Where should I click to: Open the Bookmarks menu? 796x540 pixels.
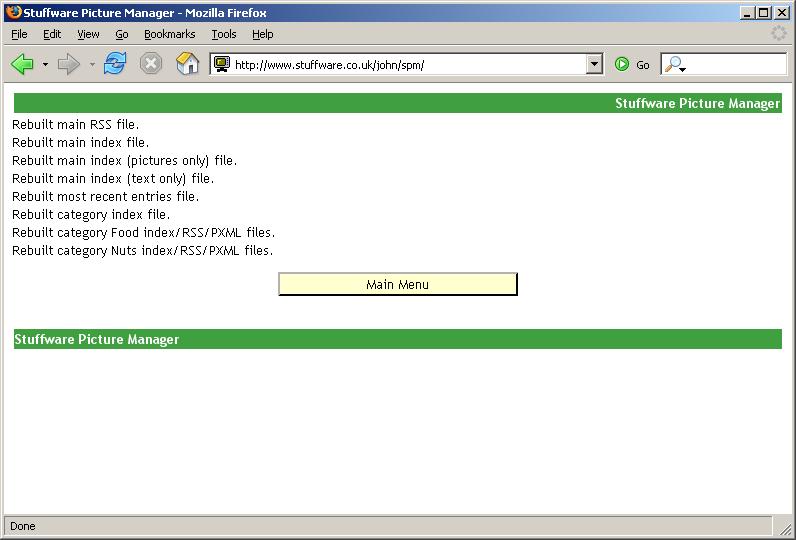[170, 34]
